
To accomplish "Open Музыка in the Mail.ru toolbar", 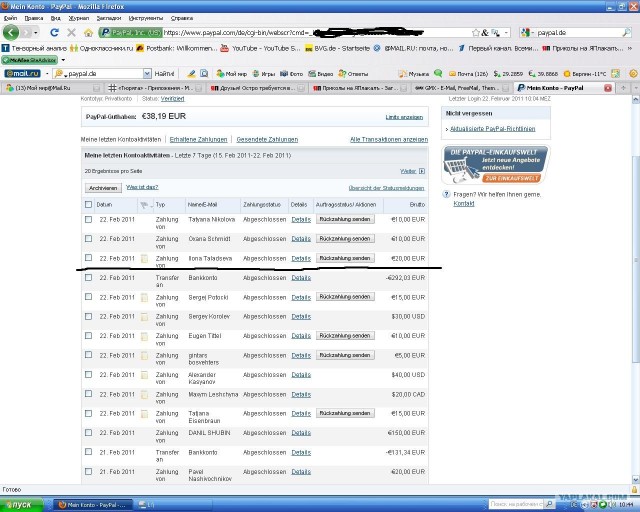I will [x=414, y=73].
